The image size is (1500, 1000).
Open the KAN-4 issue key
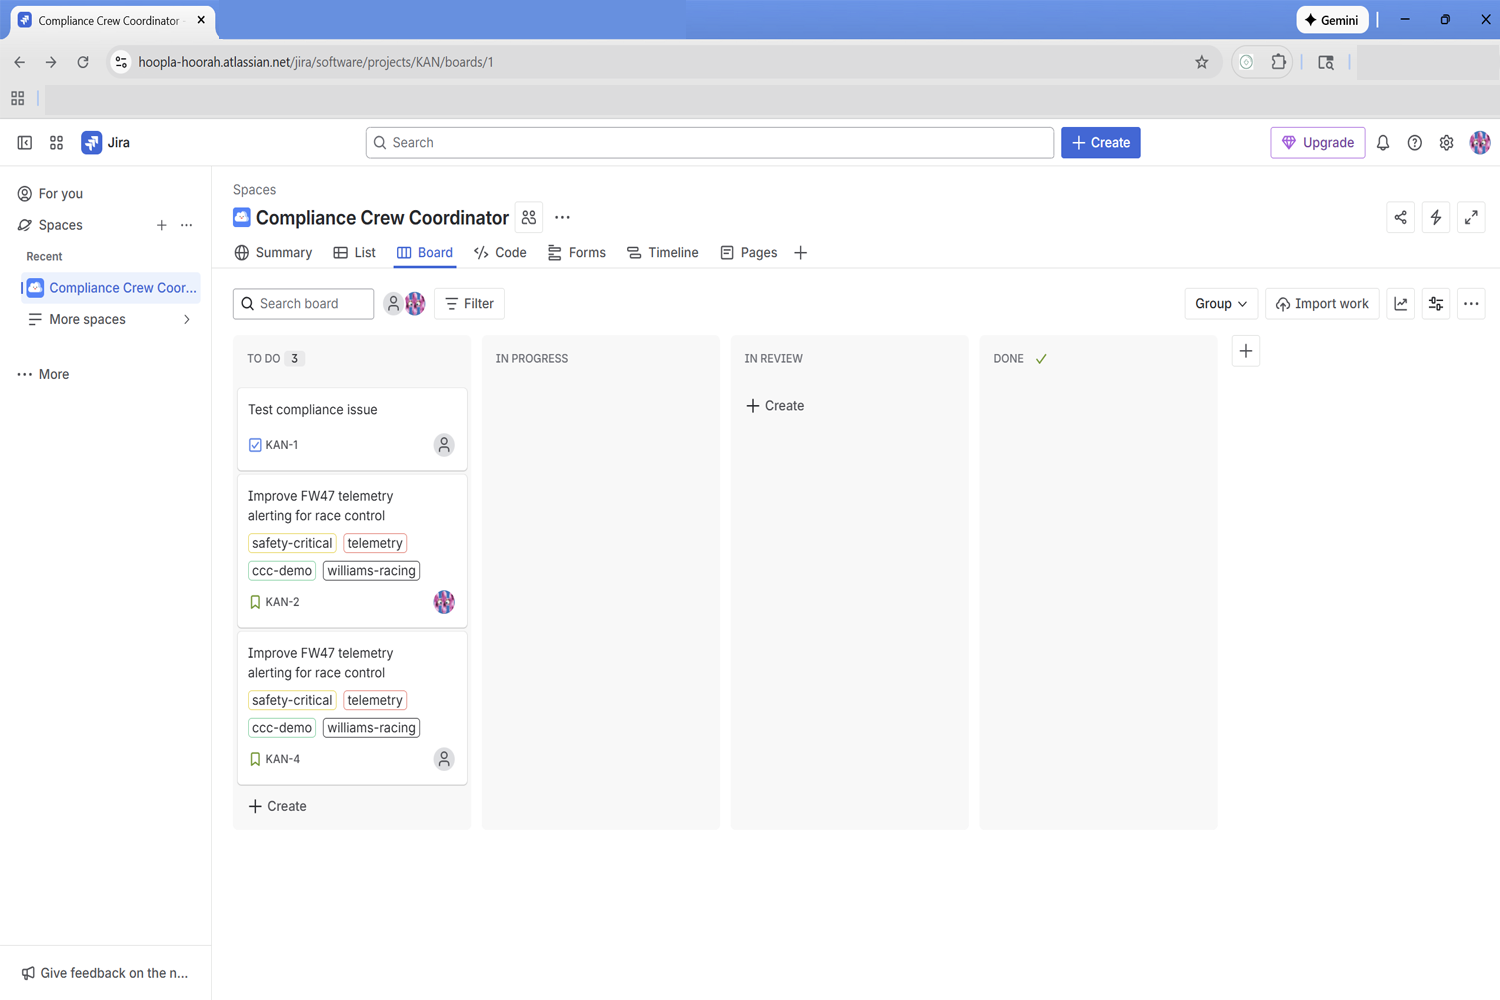(283, 760)
